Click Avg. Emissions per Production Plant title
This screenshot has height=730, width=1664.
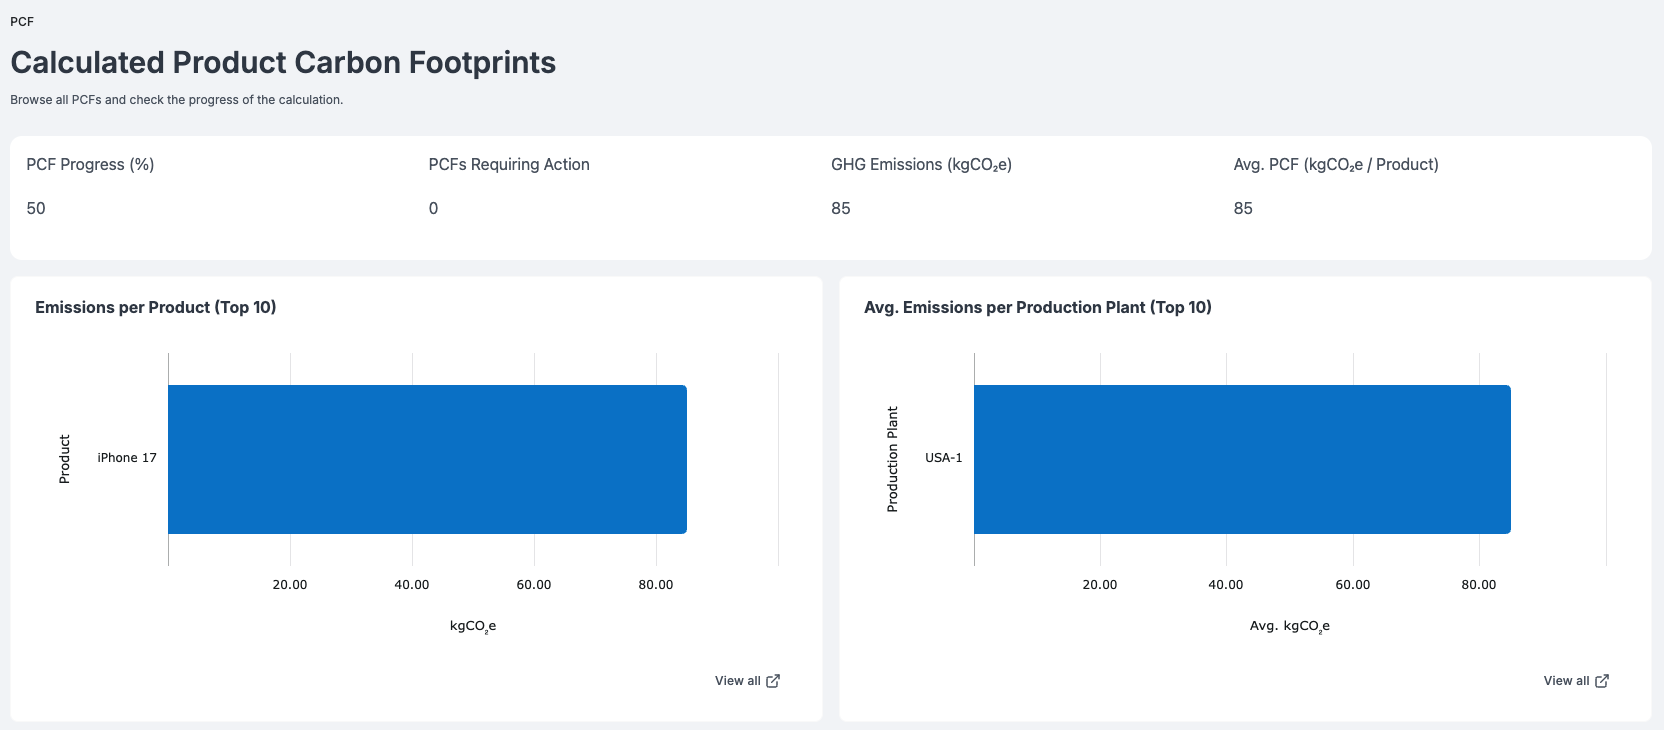click(1037, 307)
